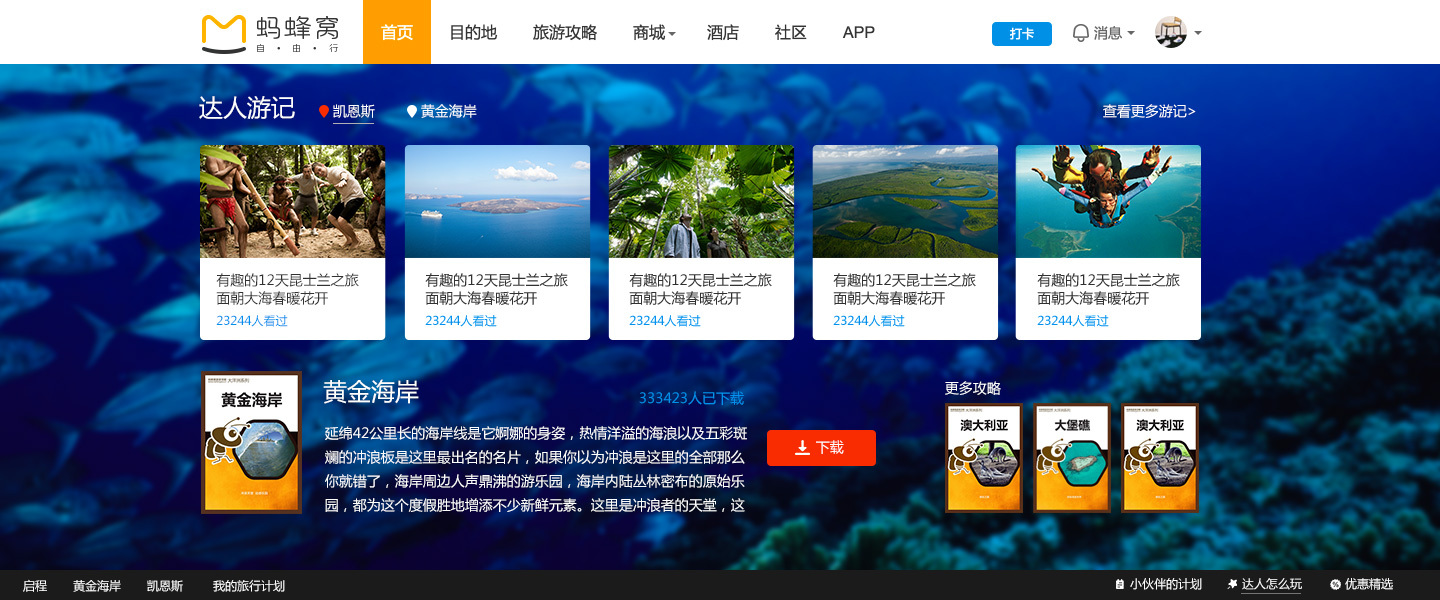This screenshot has height=600, width=1440.
Task: Click the white location pin beside 黄金海岸
Action: (x=411, y=112)
